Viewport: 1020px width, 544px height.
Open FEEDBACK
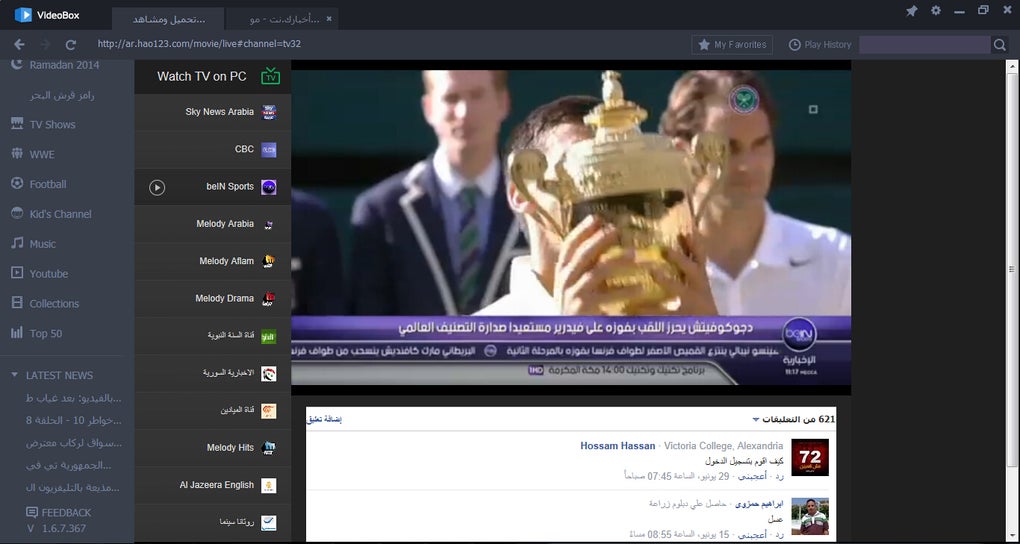pyautogui.click(x=59, y=513)
